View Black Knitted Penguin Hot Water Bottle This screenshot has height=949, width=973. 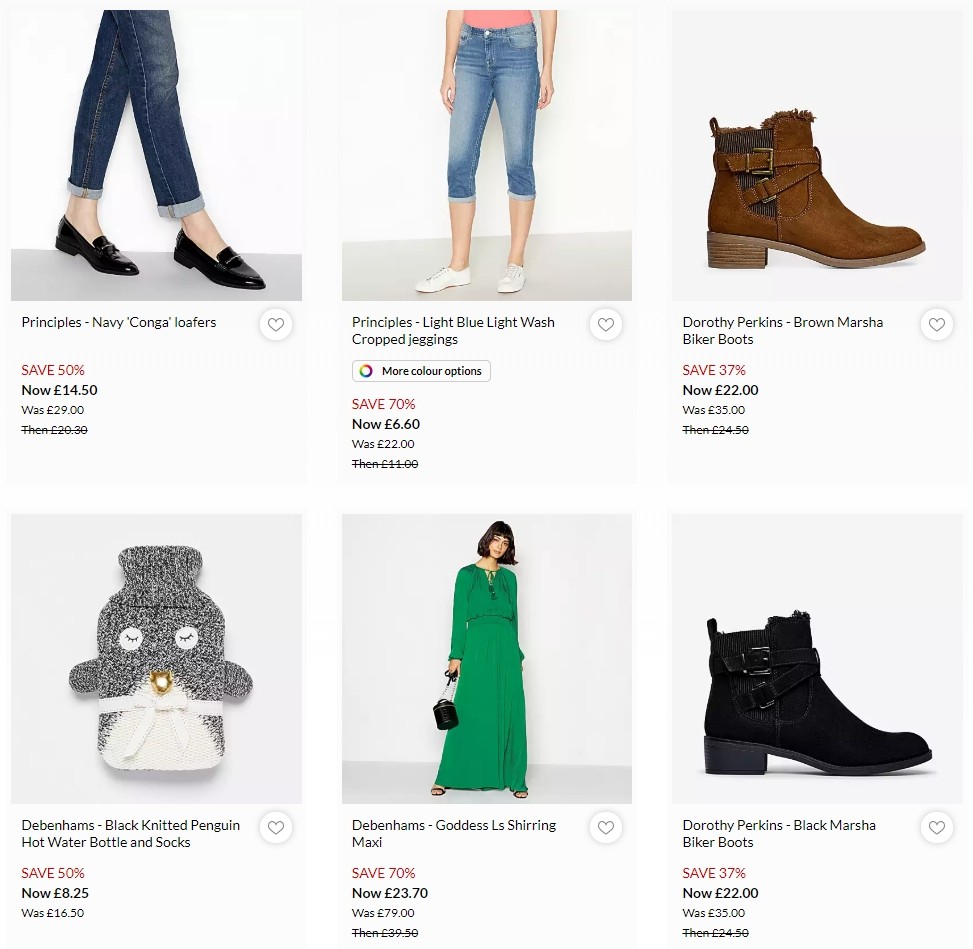pyautogui.click(x=130, y=833)
